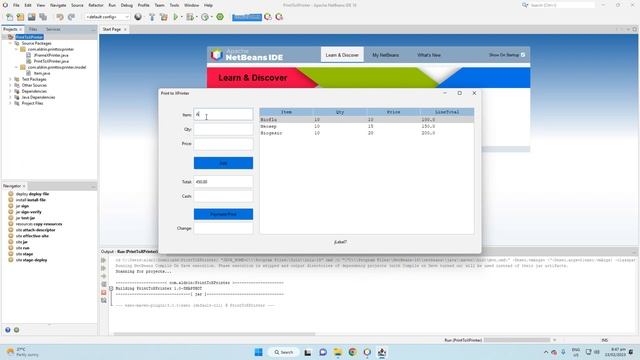The image size is (640, 360).
Task: Expand the Java Dependencies node
Action: pyautogui.click(x=10, y=98)
